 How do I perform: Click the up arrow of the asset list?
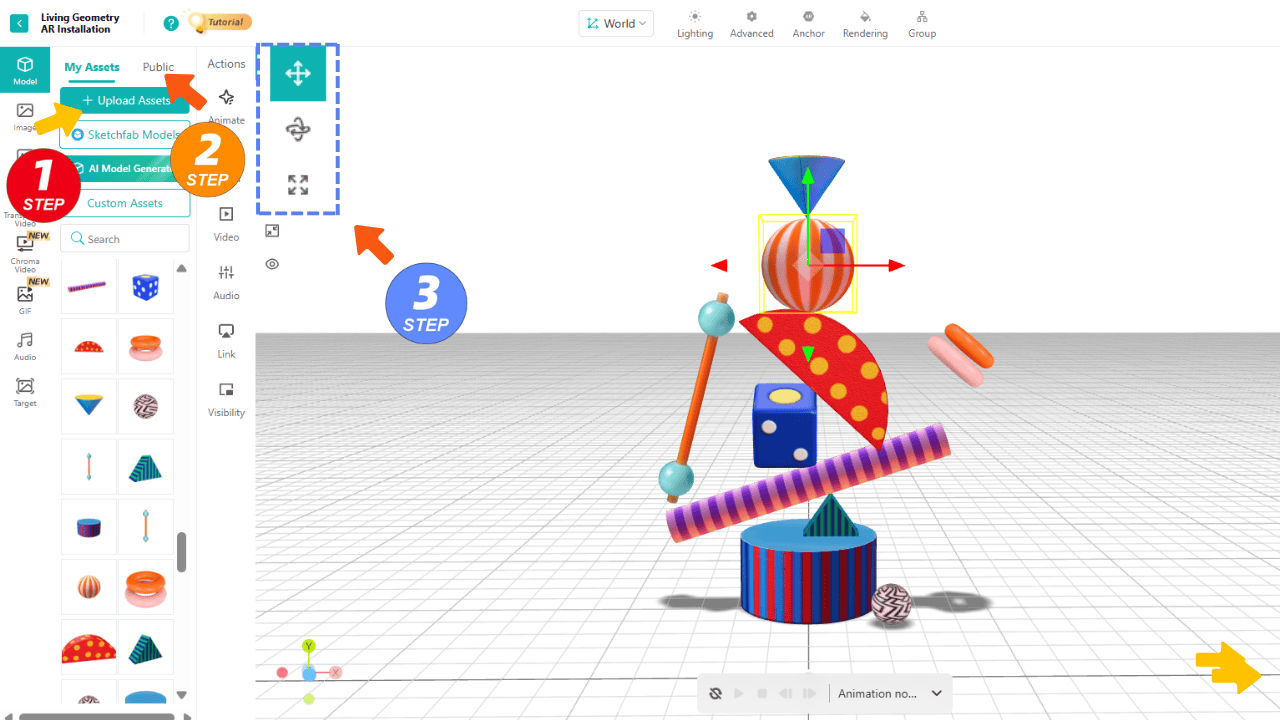pos(181,268)
